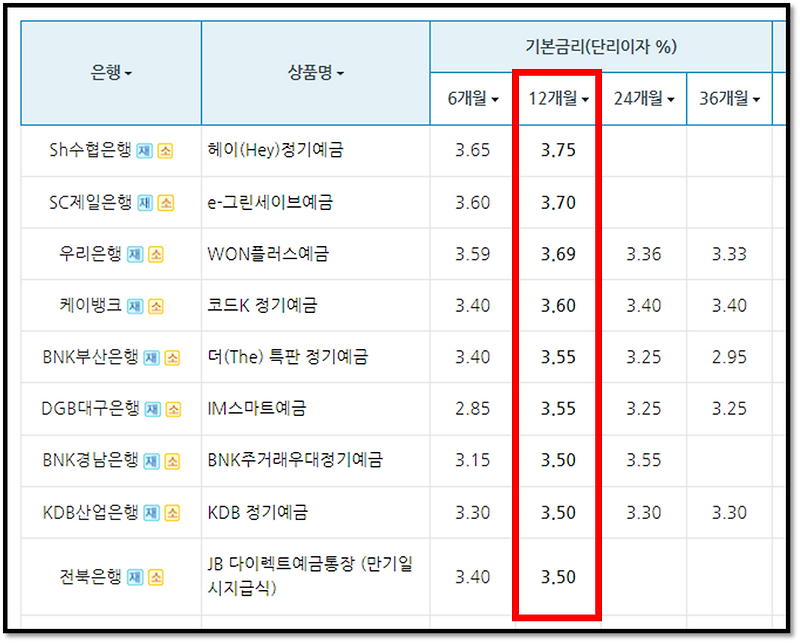Click the BNK부산은행 bank name
This screenshot has height=643, width=800.
click(90, 357)
